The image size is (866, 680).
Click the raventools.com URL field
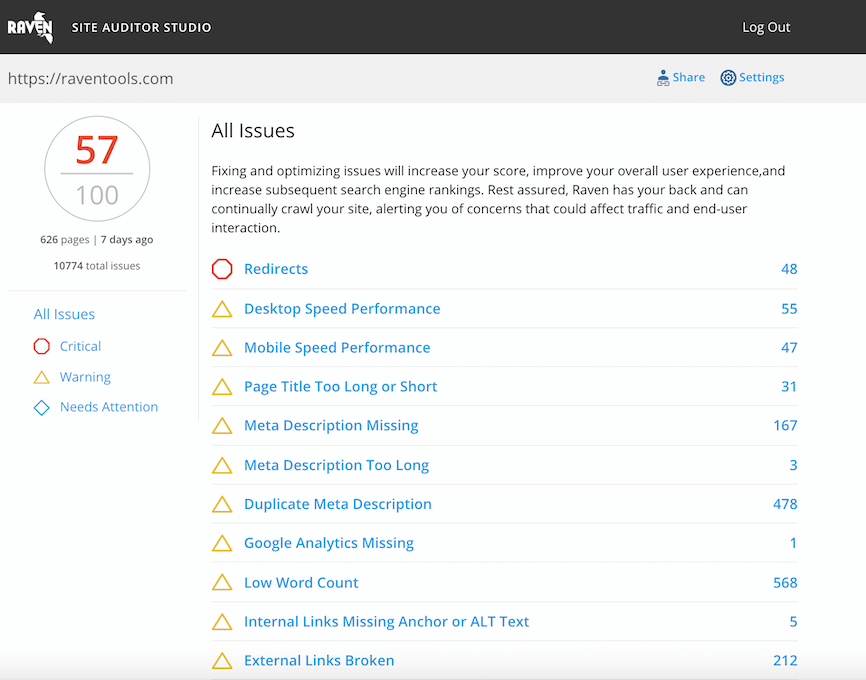(x=91, y=78)
